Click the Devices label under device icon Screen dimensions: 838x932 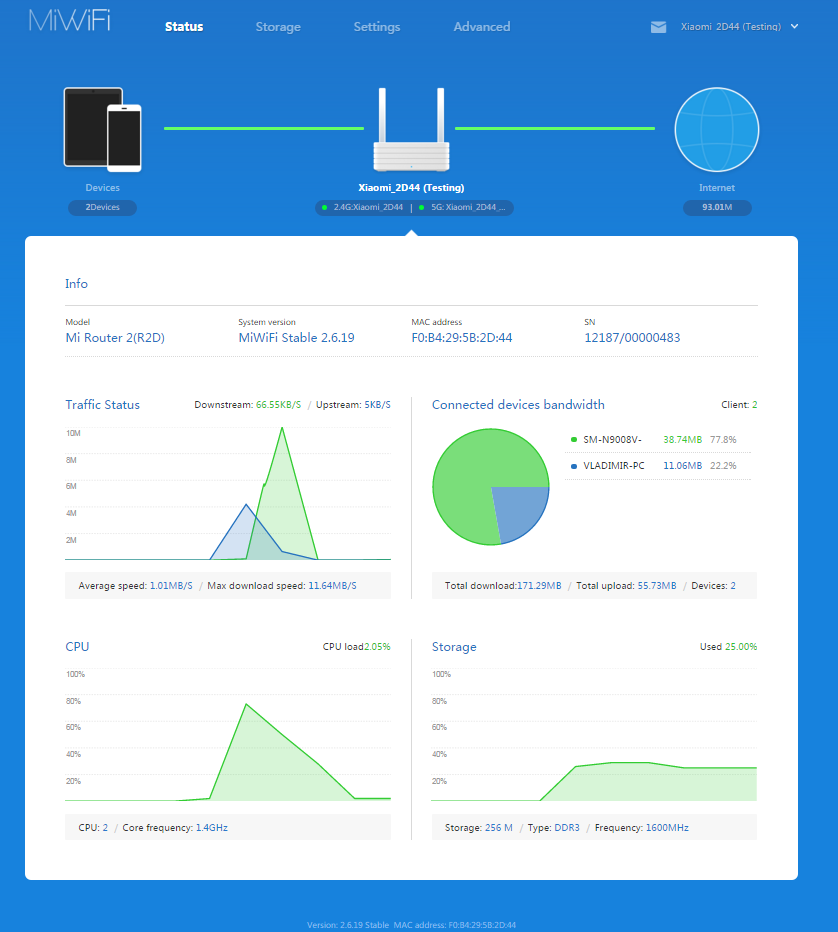coord(102,188)
